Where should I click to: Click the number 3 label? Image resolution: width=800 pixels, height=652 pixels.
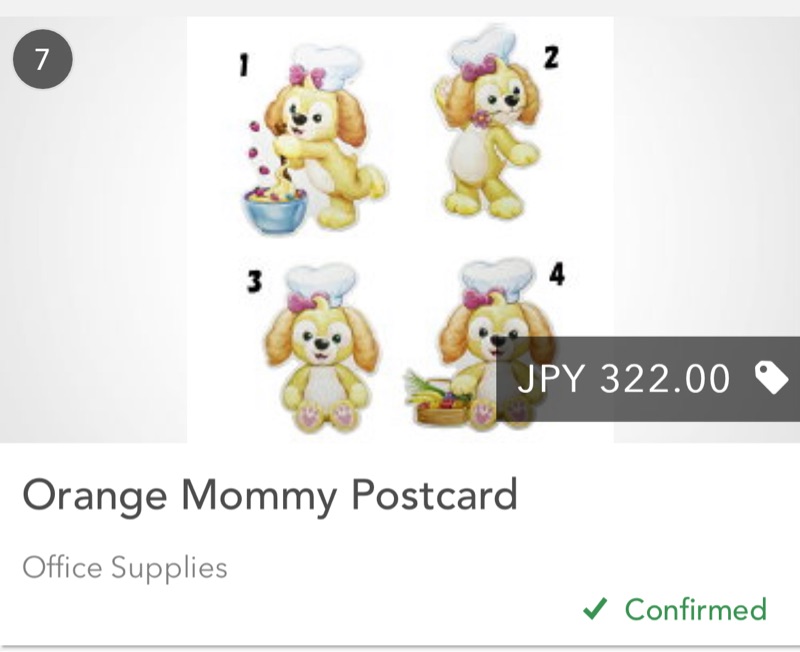click(x=254, y=282)
